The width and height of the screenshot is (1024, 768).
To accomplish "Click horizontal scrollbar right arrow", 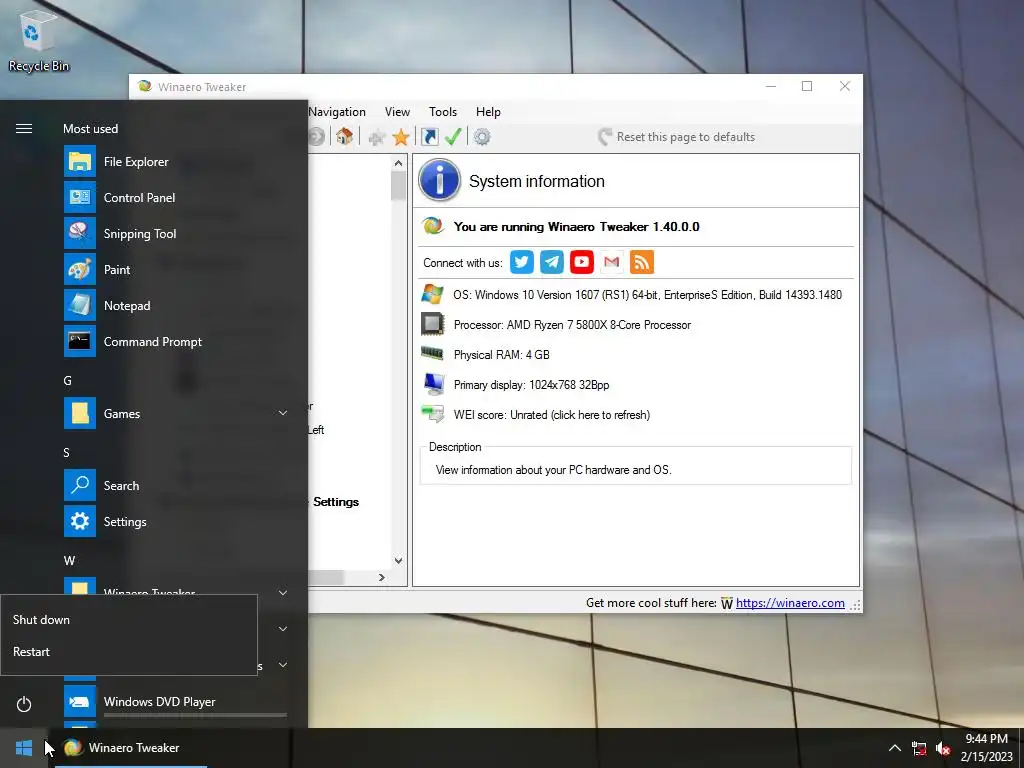I will point(382,577).
